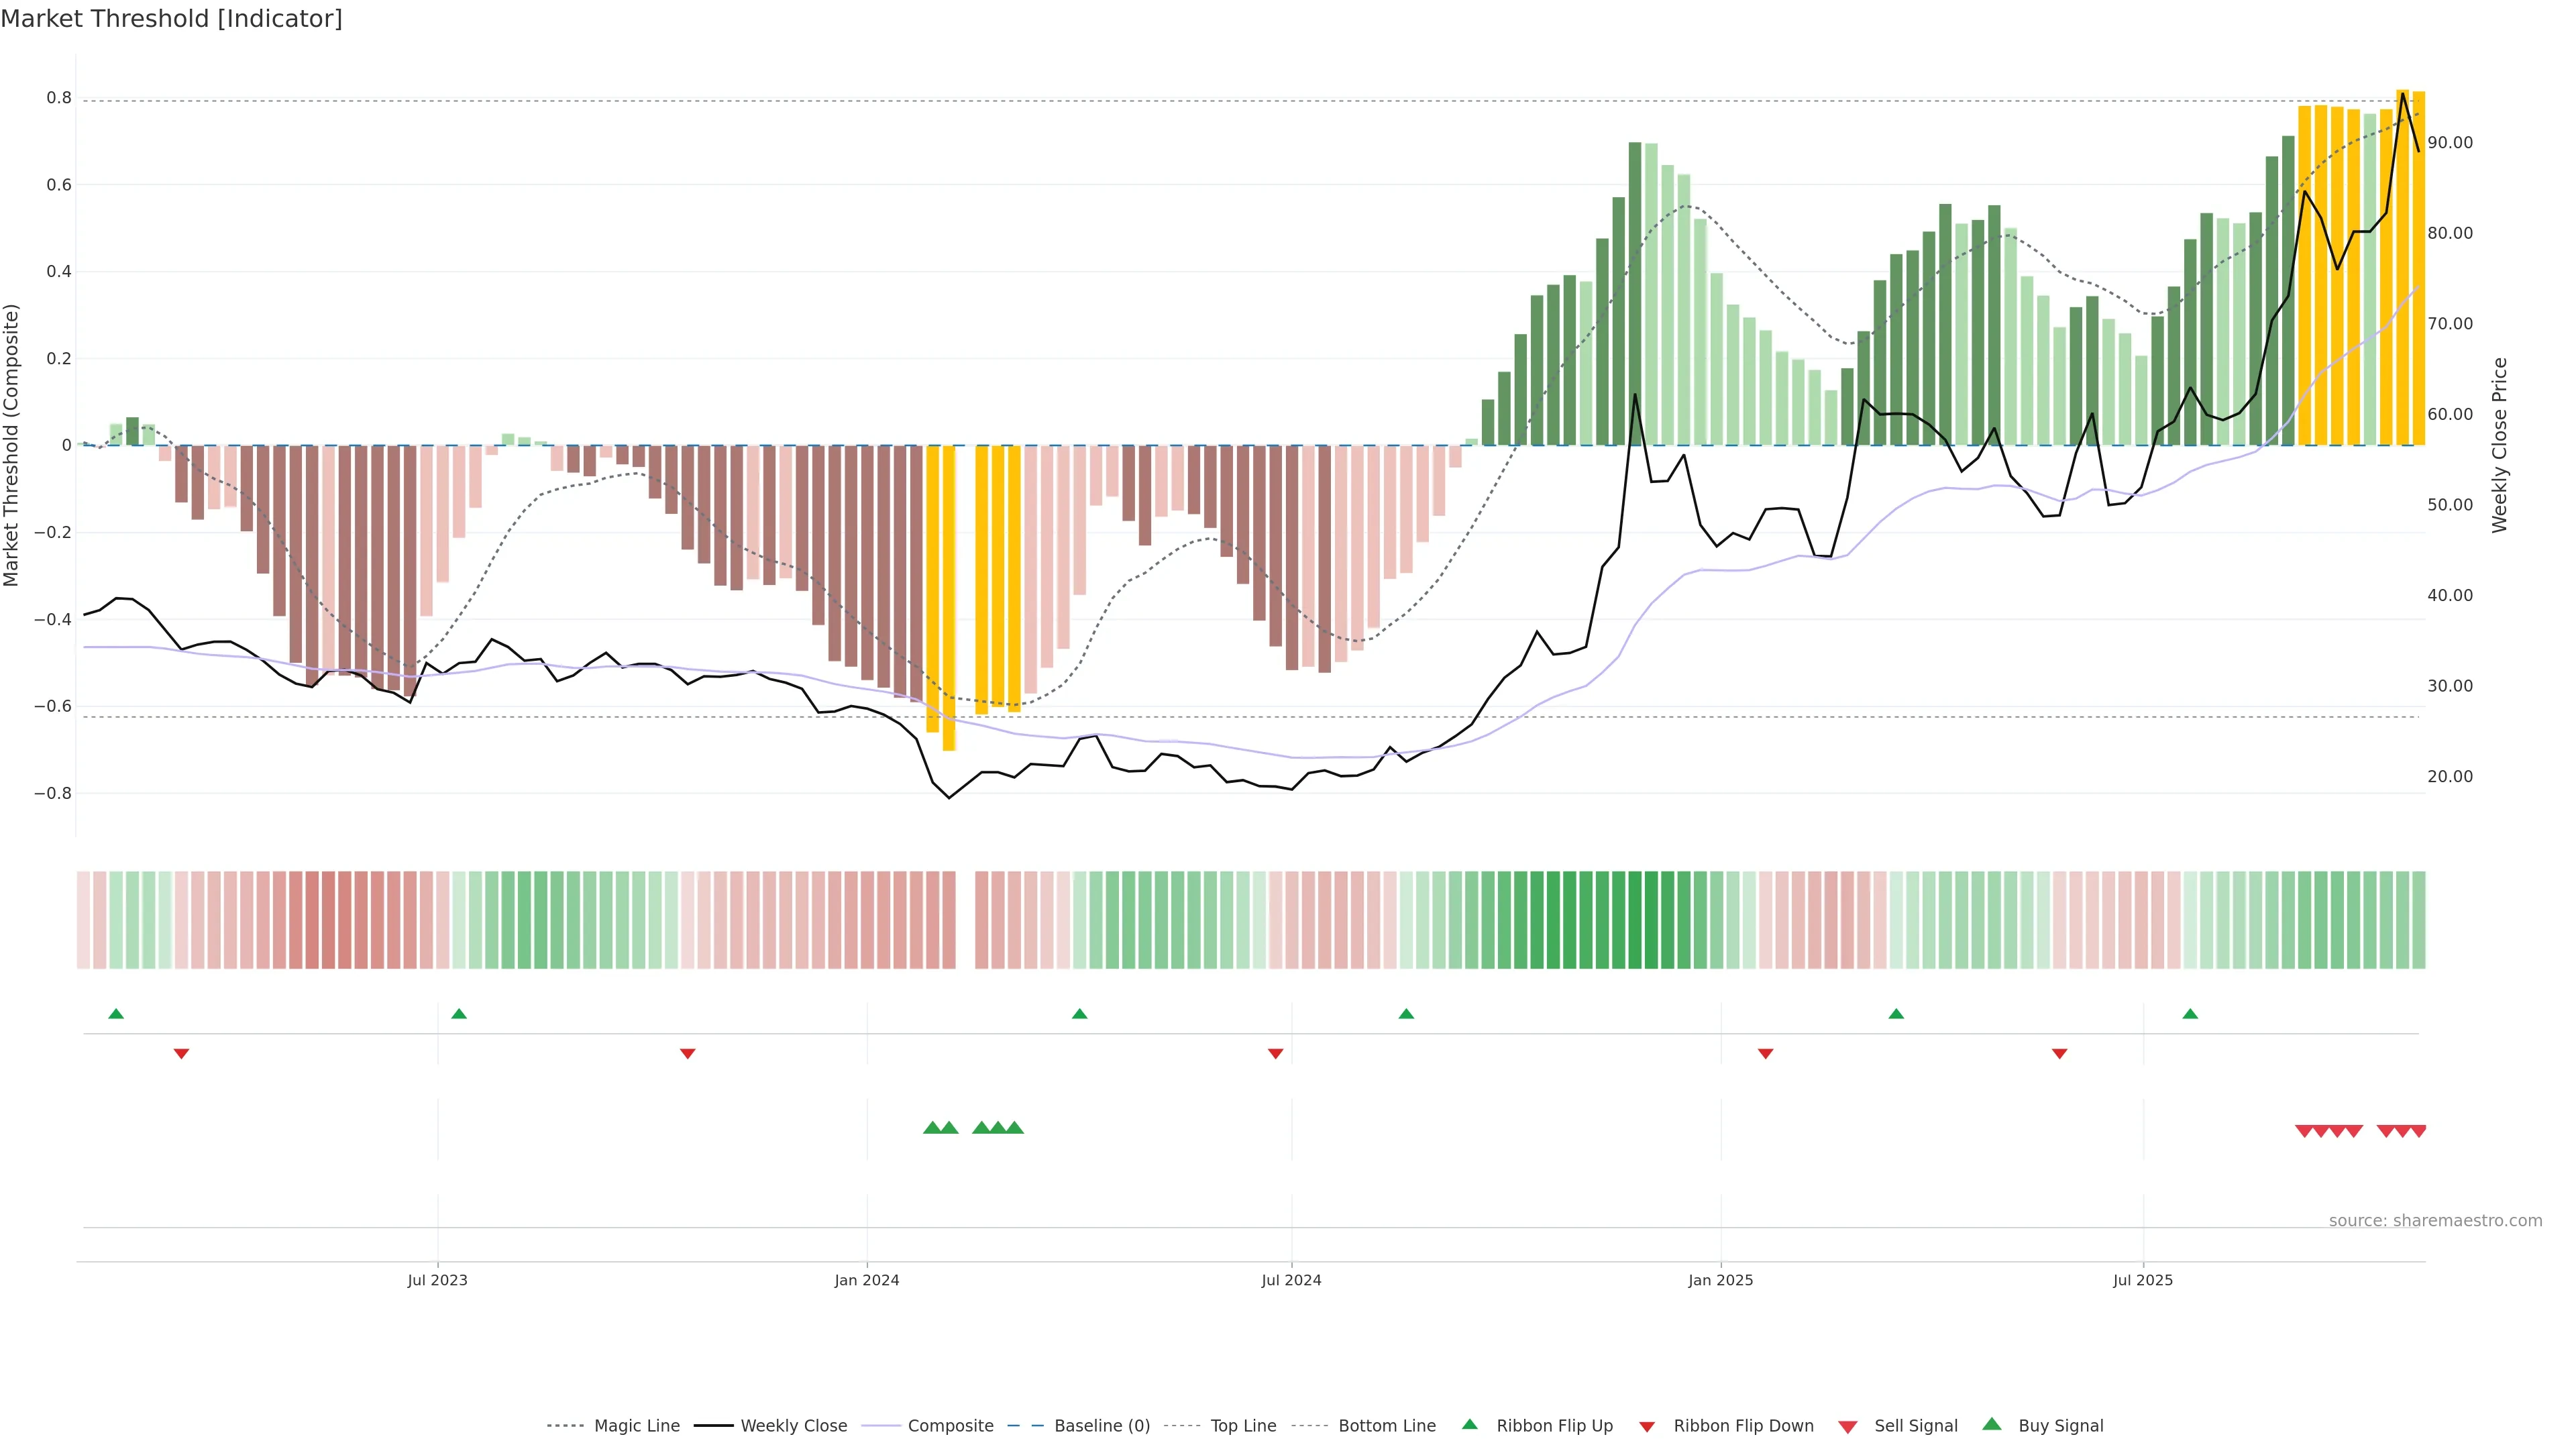This screenshot has height=1449, width=2576.
Task: Click the Sell Signal legend triangle icon
Action: pos(1847,1426)
